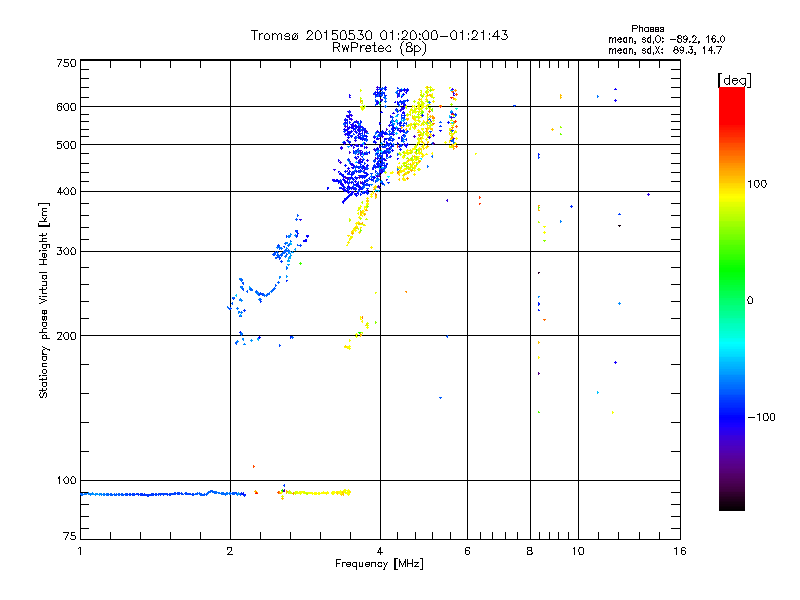The height and width of the screenshot is (600, 800).
Task: Pick the green zero-degree band on the colorbar
Action: [x=731, y=299]
